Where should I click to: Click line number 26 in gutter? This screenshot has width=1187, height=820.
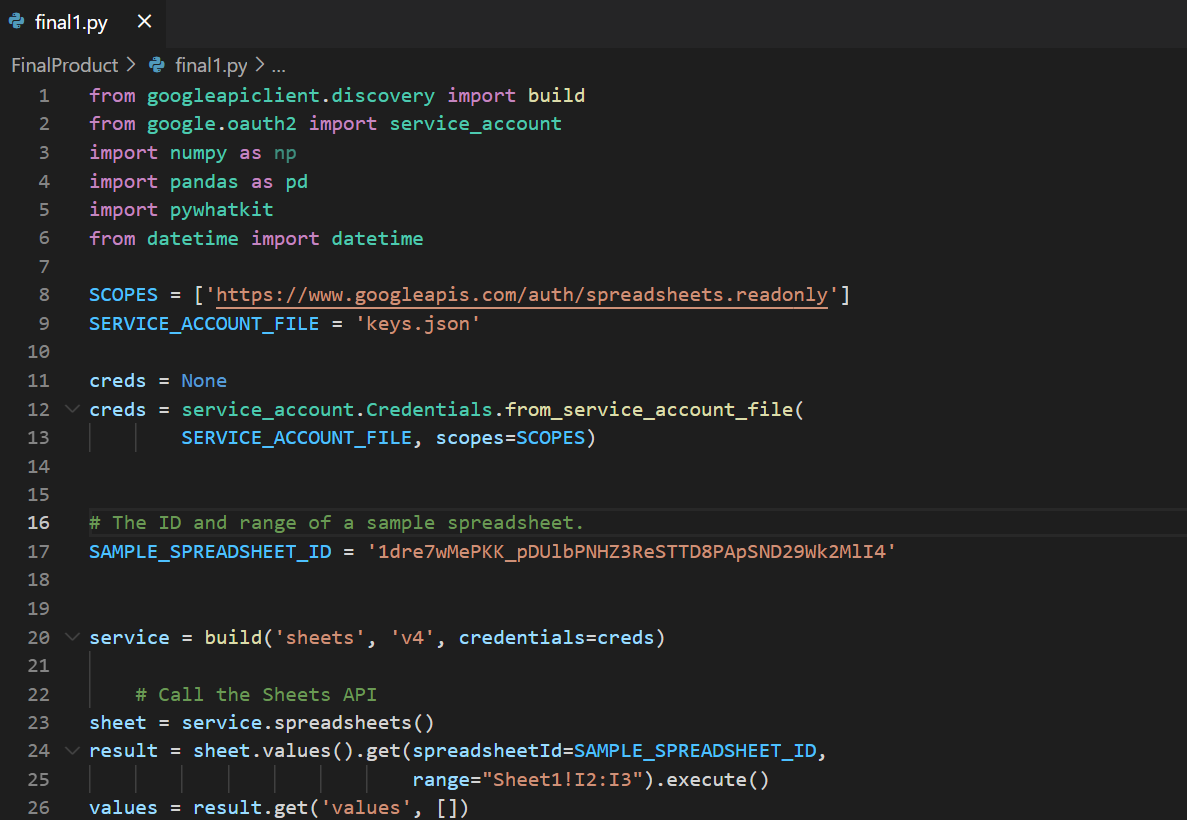(x=39, y=808)
